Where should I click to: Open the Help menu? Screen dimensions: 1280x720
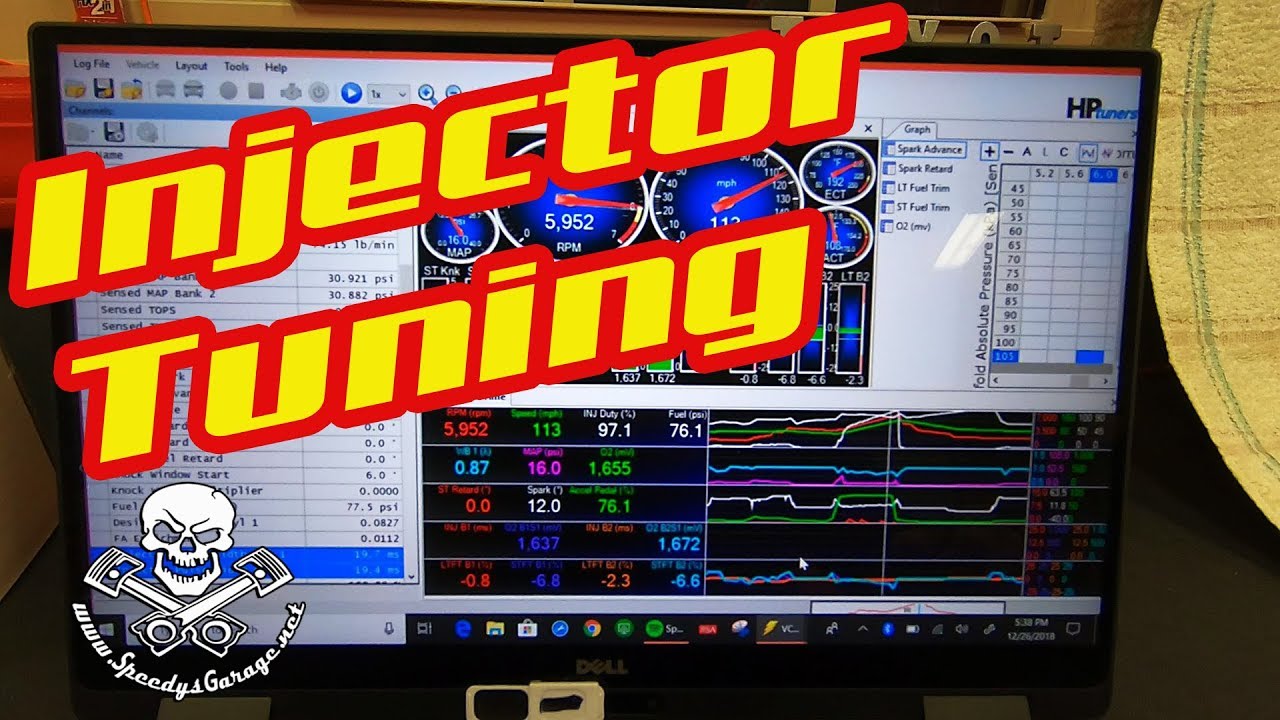276,68
